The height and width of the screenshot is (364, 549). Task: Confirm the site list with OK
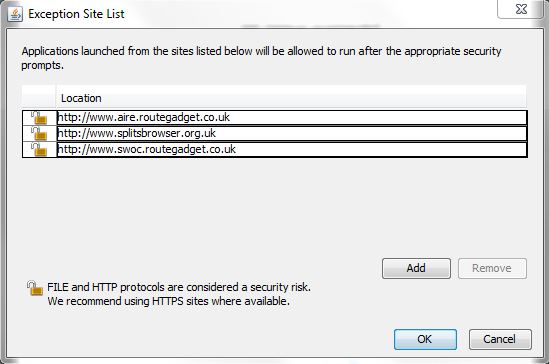(425, 339)
